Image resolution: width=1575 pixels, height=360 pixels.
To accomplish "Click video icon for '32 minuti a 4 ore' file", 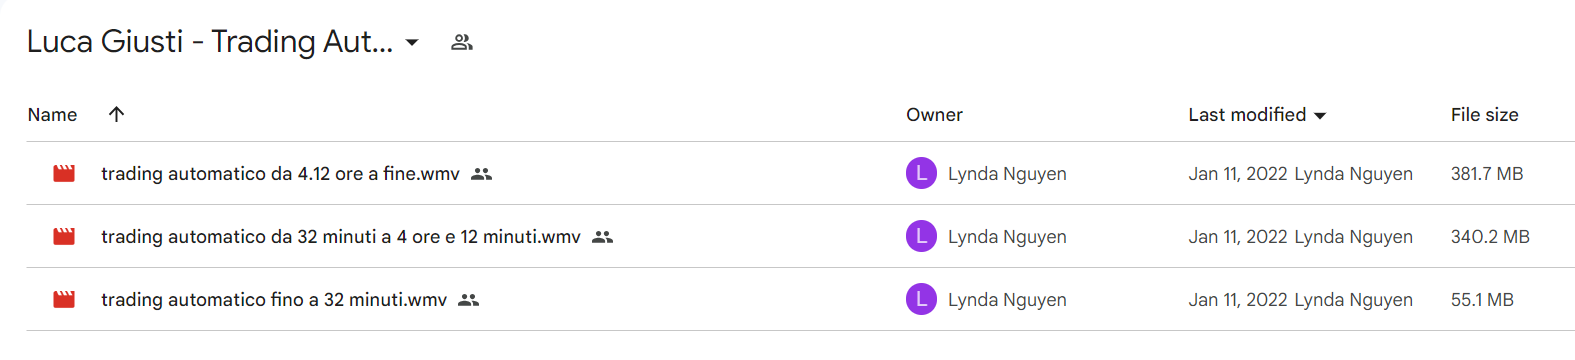I will [64, 236].
